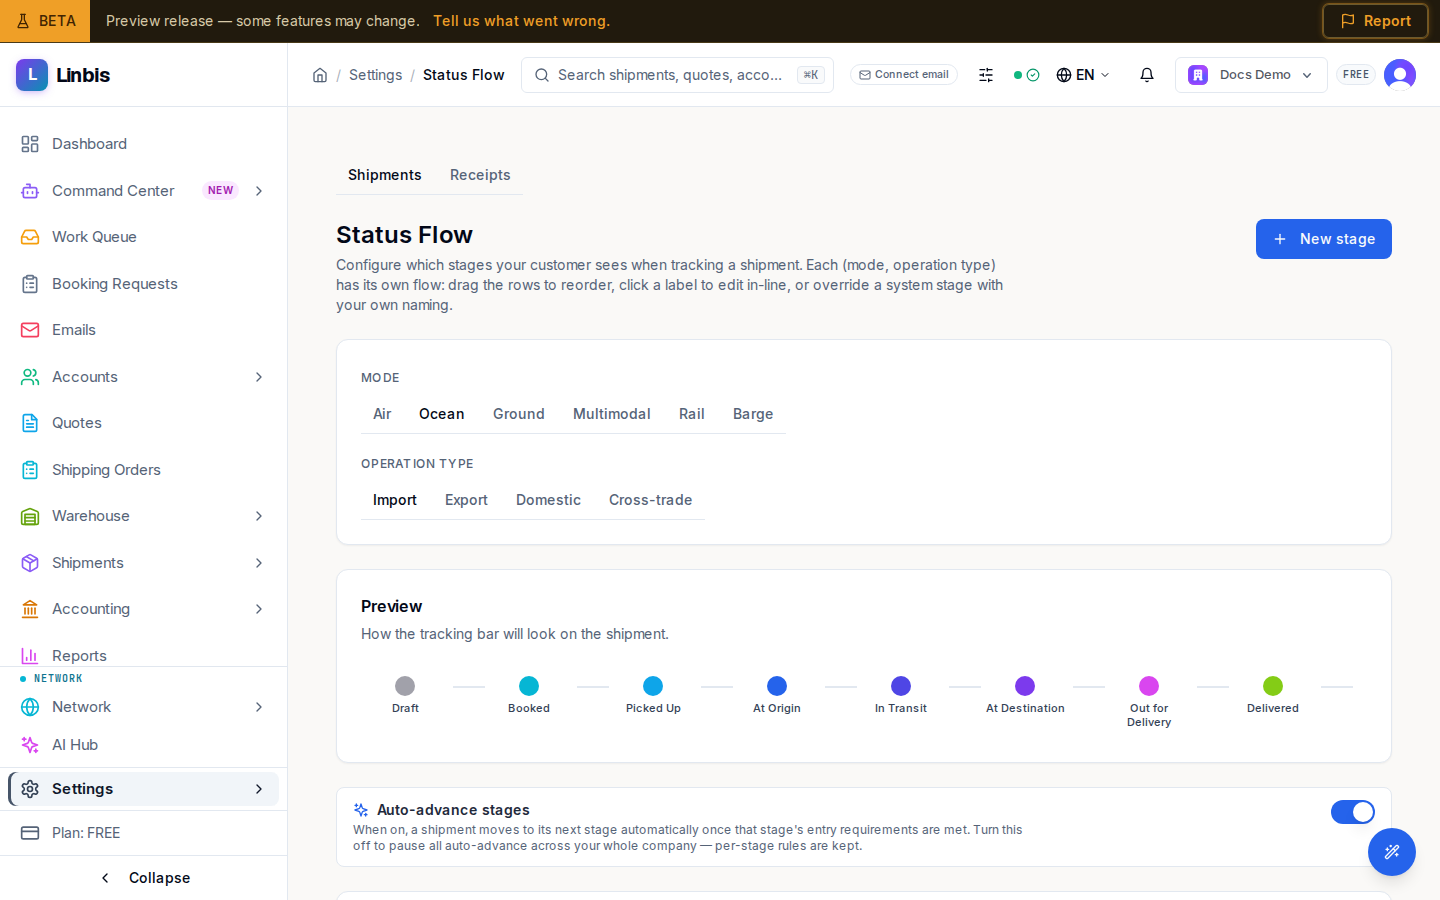Screen dimensions: 1440x900
Task: Click the green status indicator icon
Action: tap(1026, 75)
